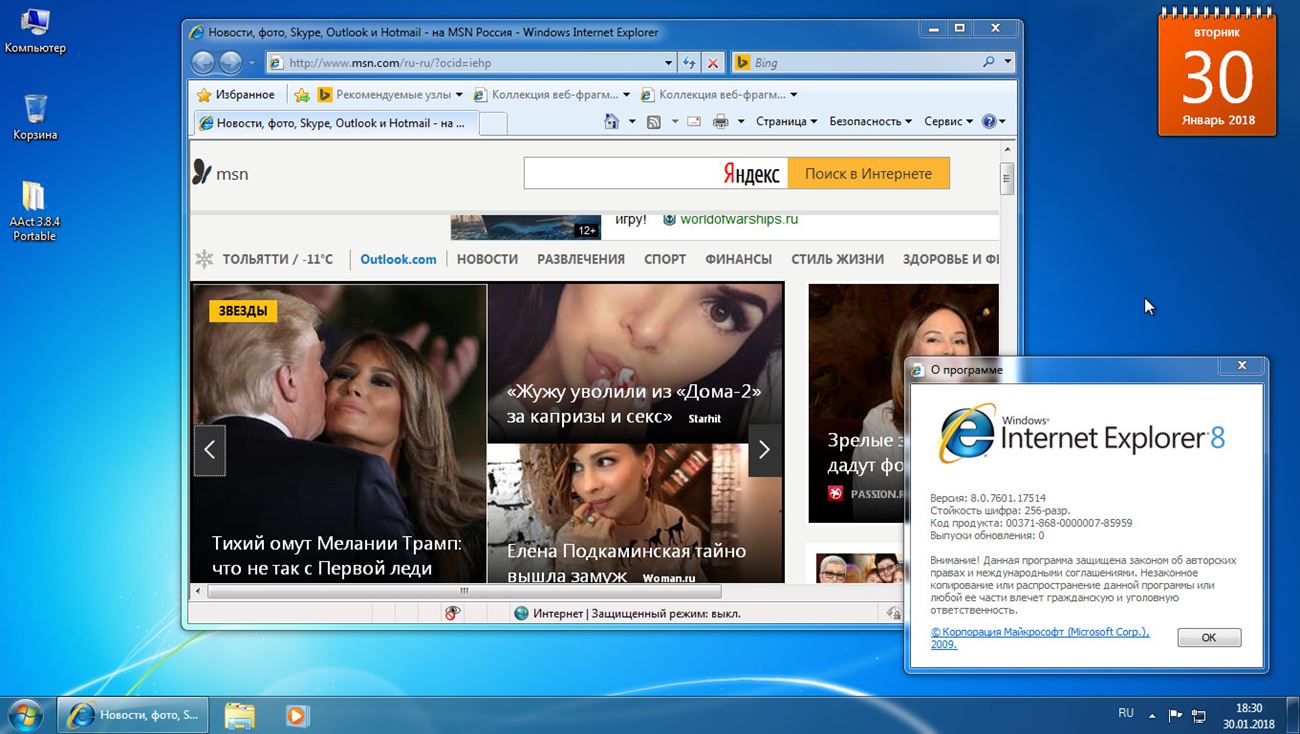
Task: Stop loading with the red X icon
Action: coord(712,62)
